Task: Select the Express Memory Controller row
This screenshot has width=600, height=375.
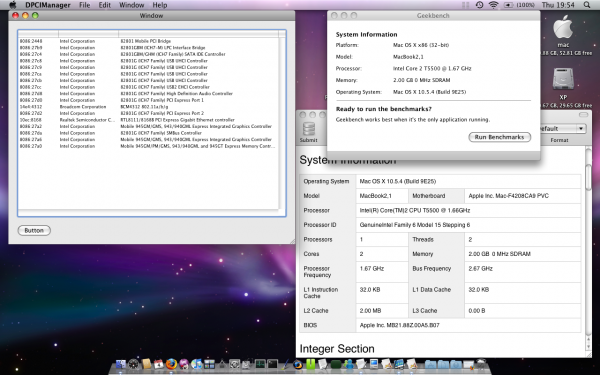Action: (x=148, y=146)
